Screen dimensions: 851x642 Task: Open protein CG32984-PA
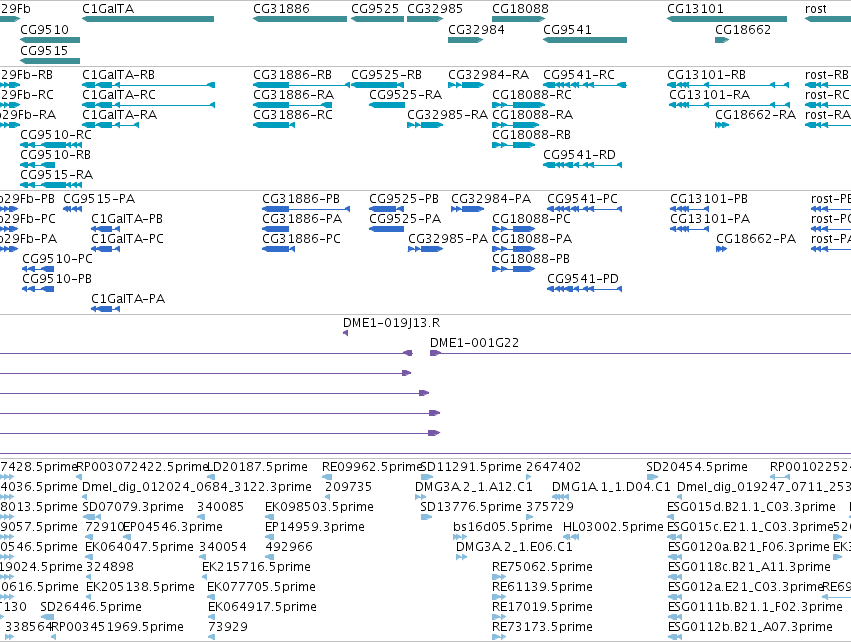click(491, 199)
